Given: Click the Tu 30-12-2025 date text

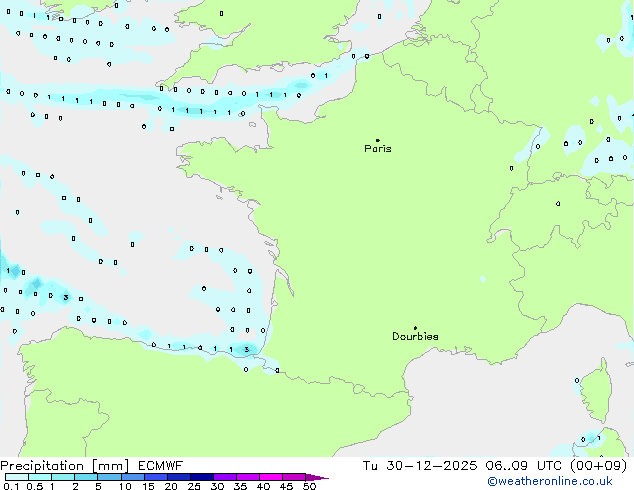Looking at the screenshot, I should tap(420, 466).
